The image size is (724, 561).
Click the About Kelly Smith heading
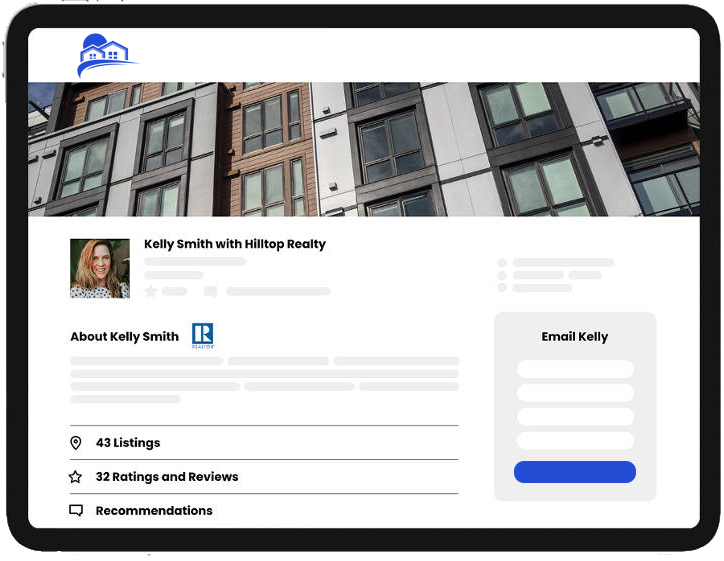click(124, 337)
